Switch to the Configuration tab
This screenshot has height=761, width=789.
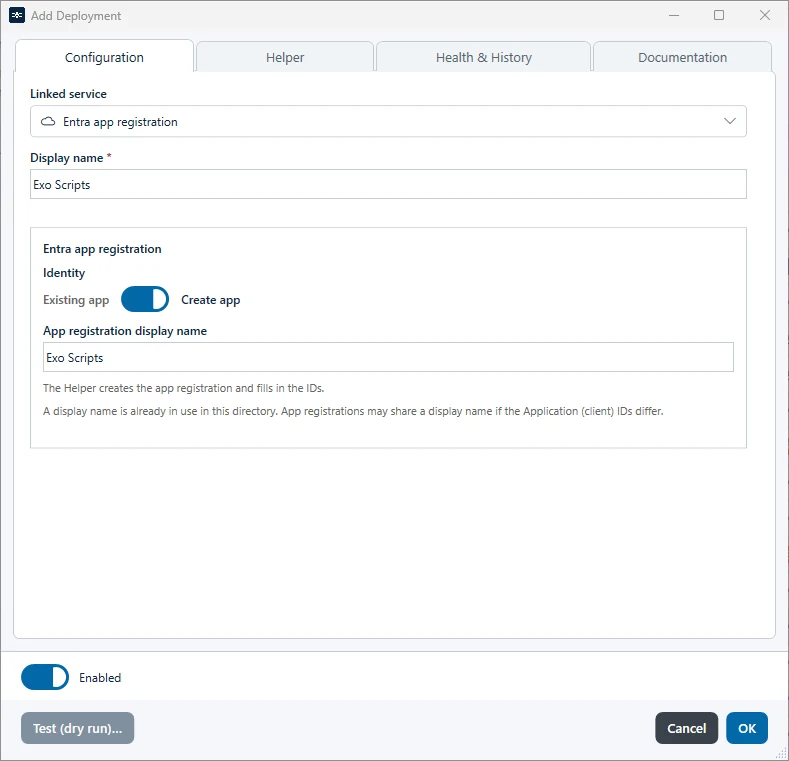coord(104,56)
